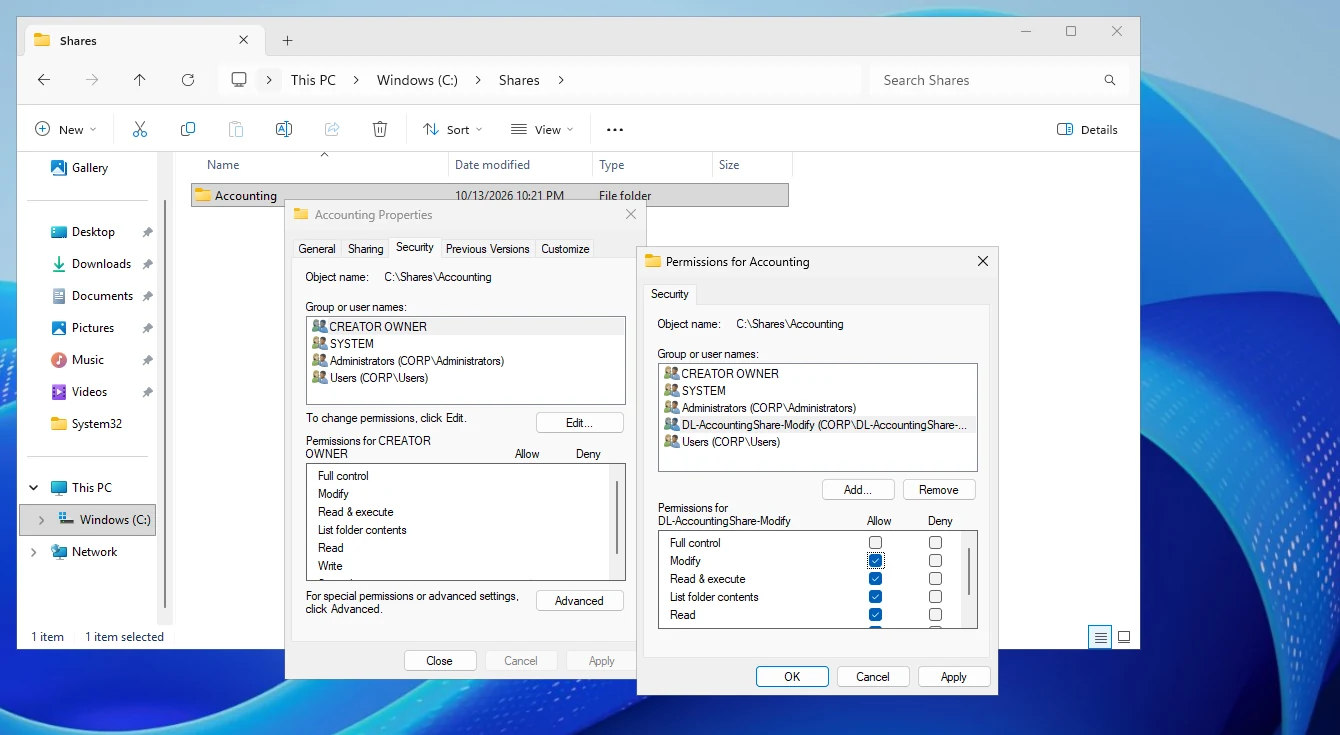Open the Previous Versions tab

coord(488,249)
